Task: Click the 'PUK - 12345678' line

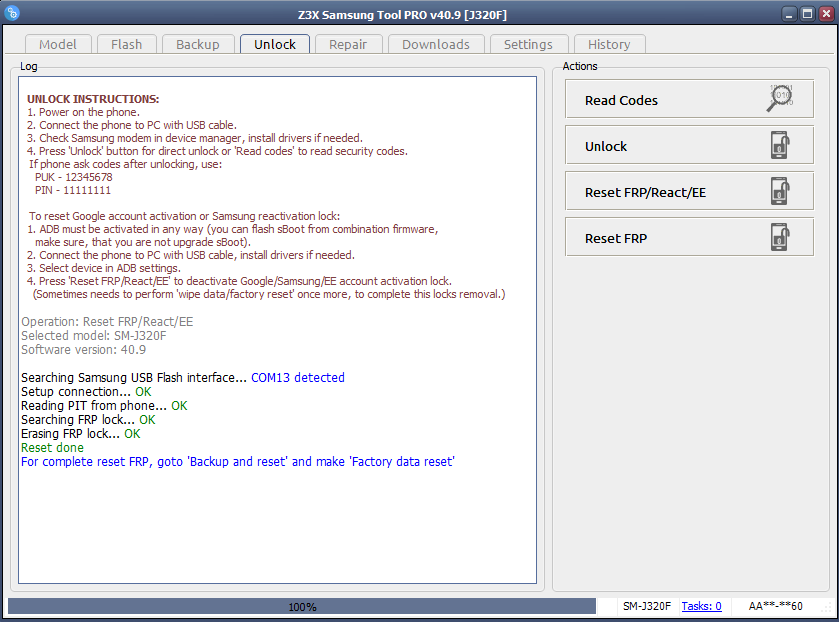Action: pyautogui.click(x=74, y=177)
